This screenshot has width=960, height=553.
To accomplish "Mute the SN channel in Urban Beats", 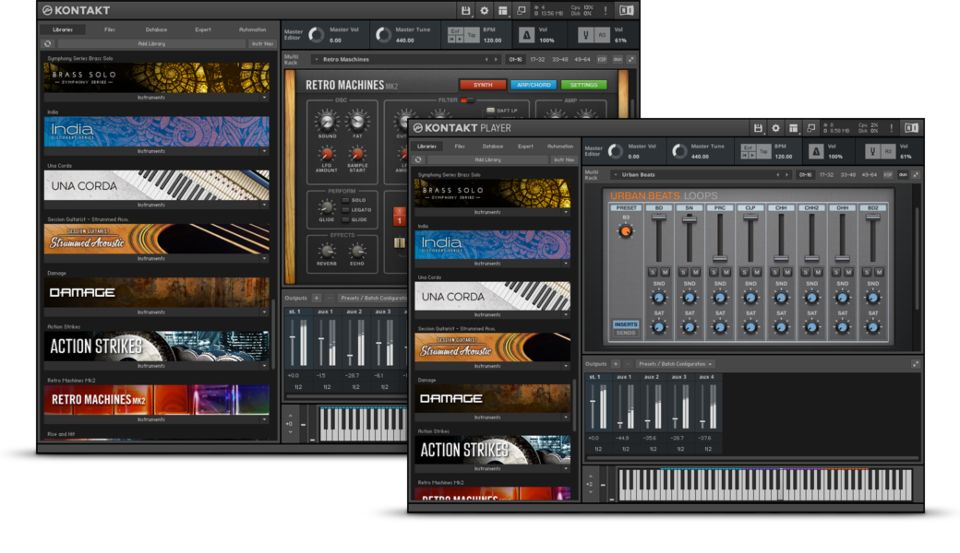I will 695,272.
